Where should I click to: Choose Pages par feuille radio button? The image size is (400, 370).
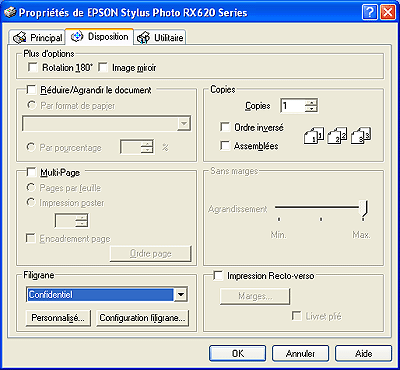pyautogui.click(x=31, y=188)
